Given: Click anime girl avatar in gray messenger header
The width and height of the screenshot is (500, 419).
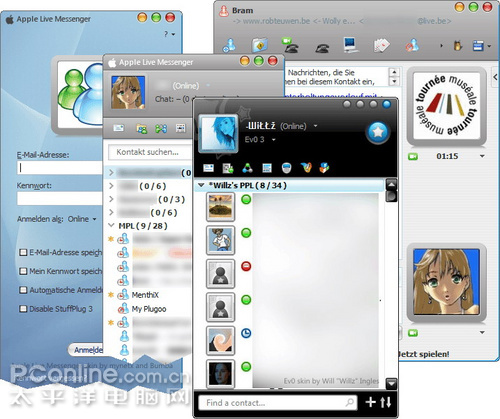Looking at the screenshot, I should tap(128, 93).
